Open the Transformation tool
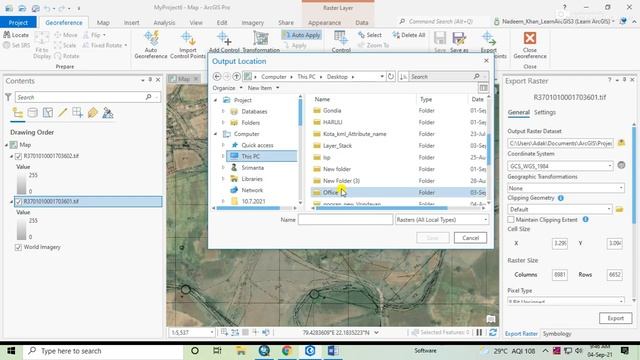Viewport: 640px width, 360px height. pos(261,42)
